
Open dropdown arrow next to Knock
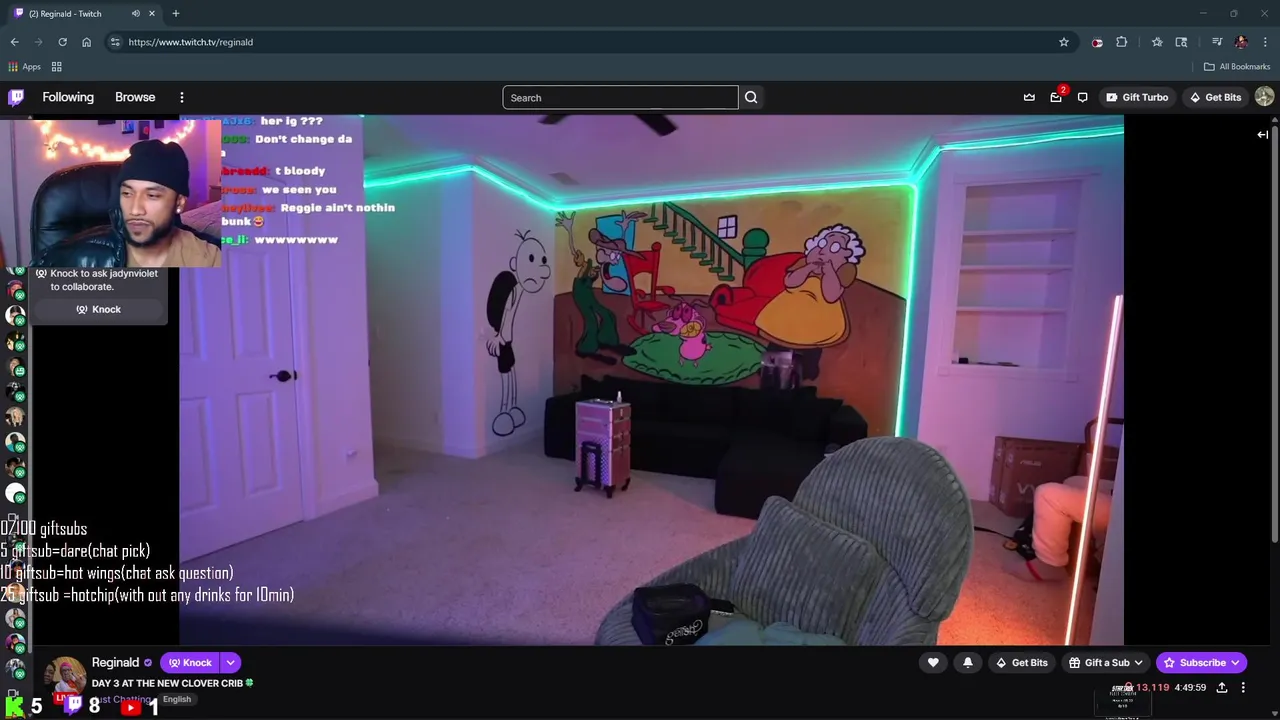[230, 662]
